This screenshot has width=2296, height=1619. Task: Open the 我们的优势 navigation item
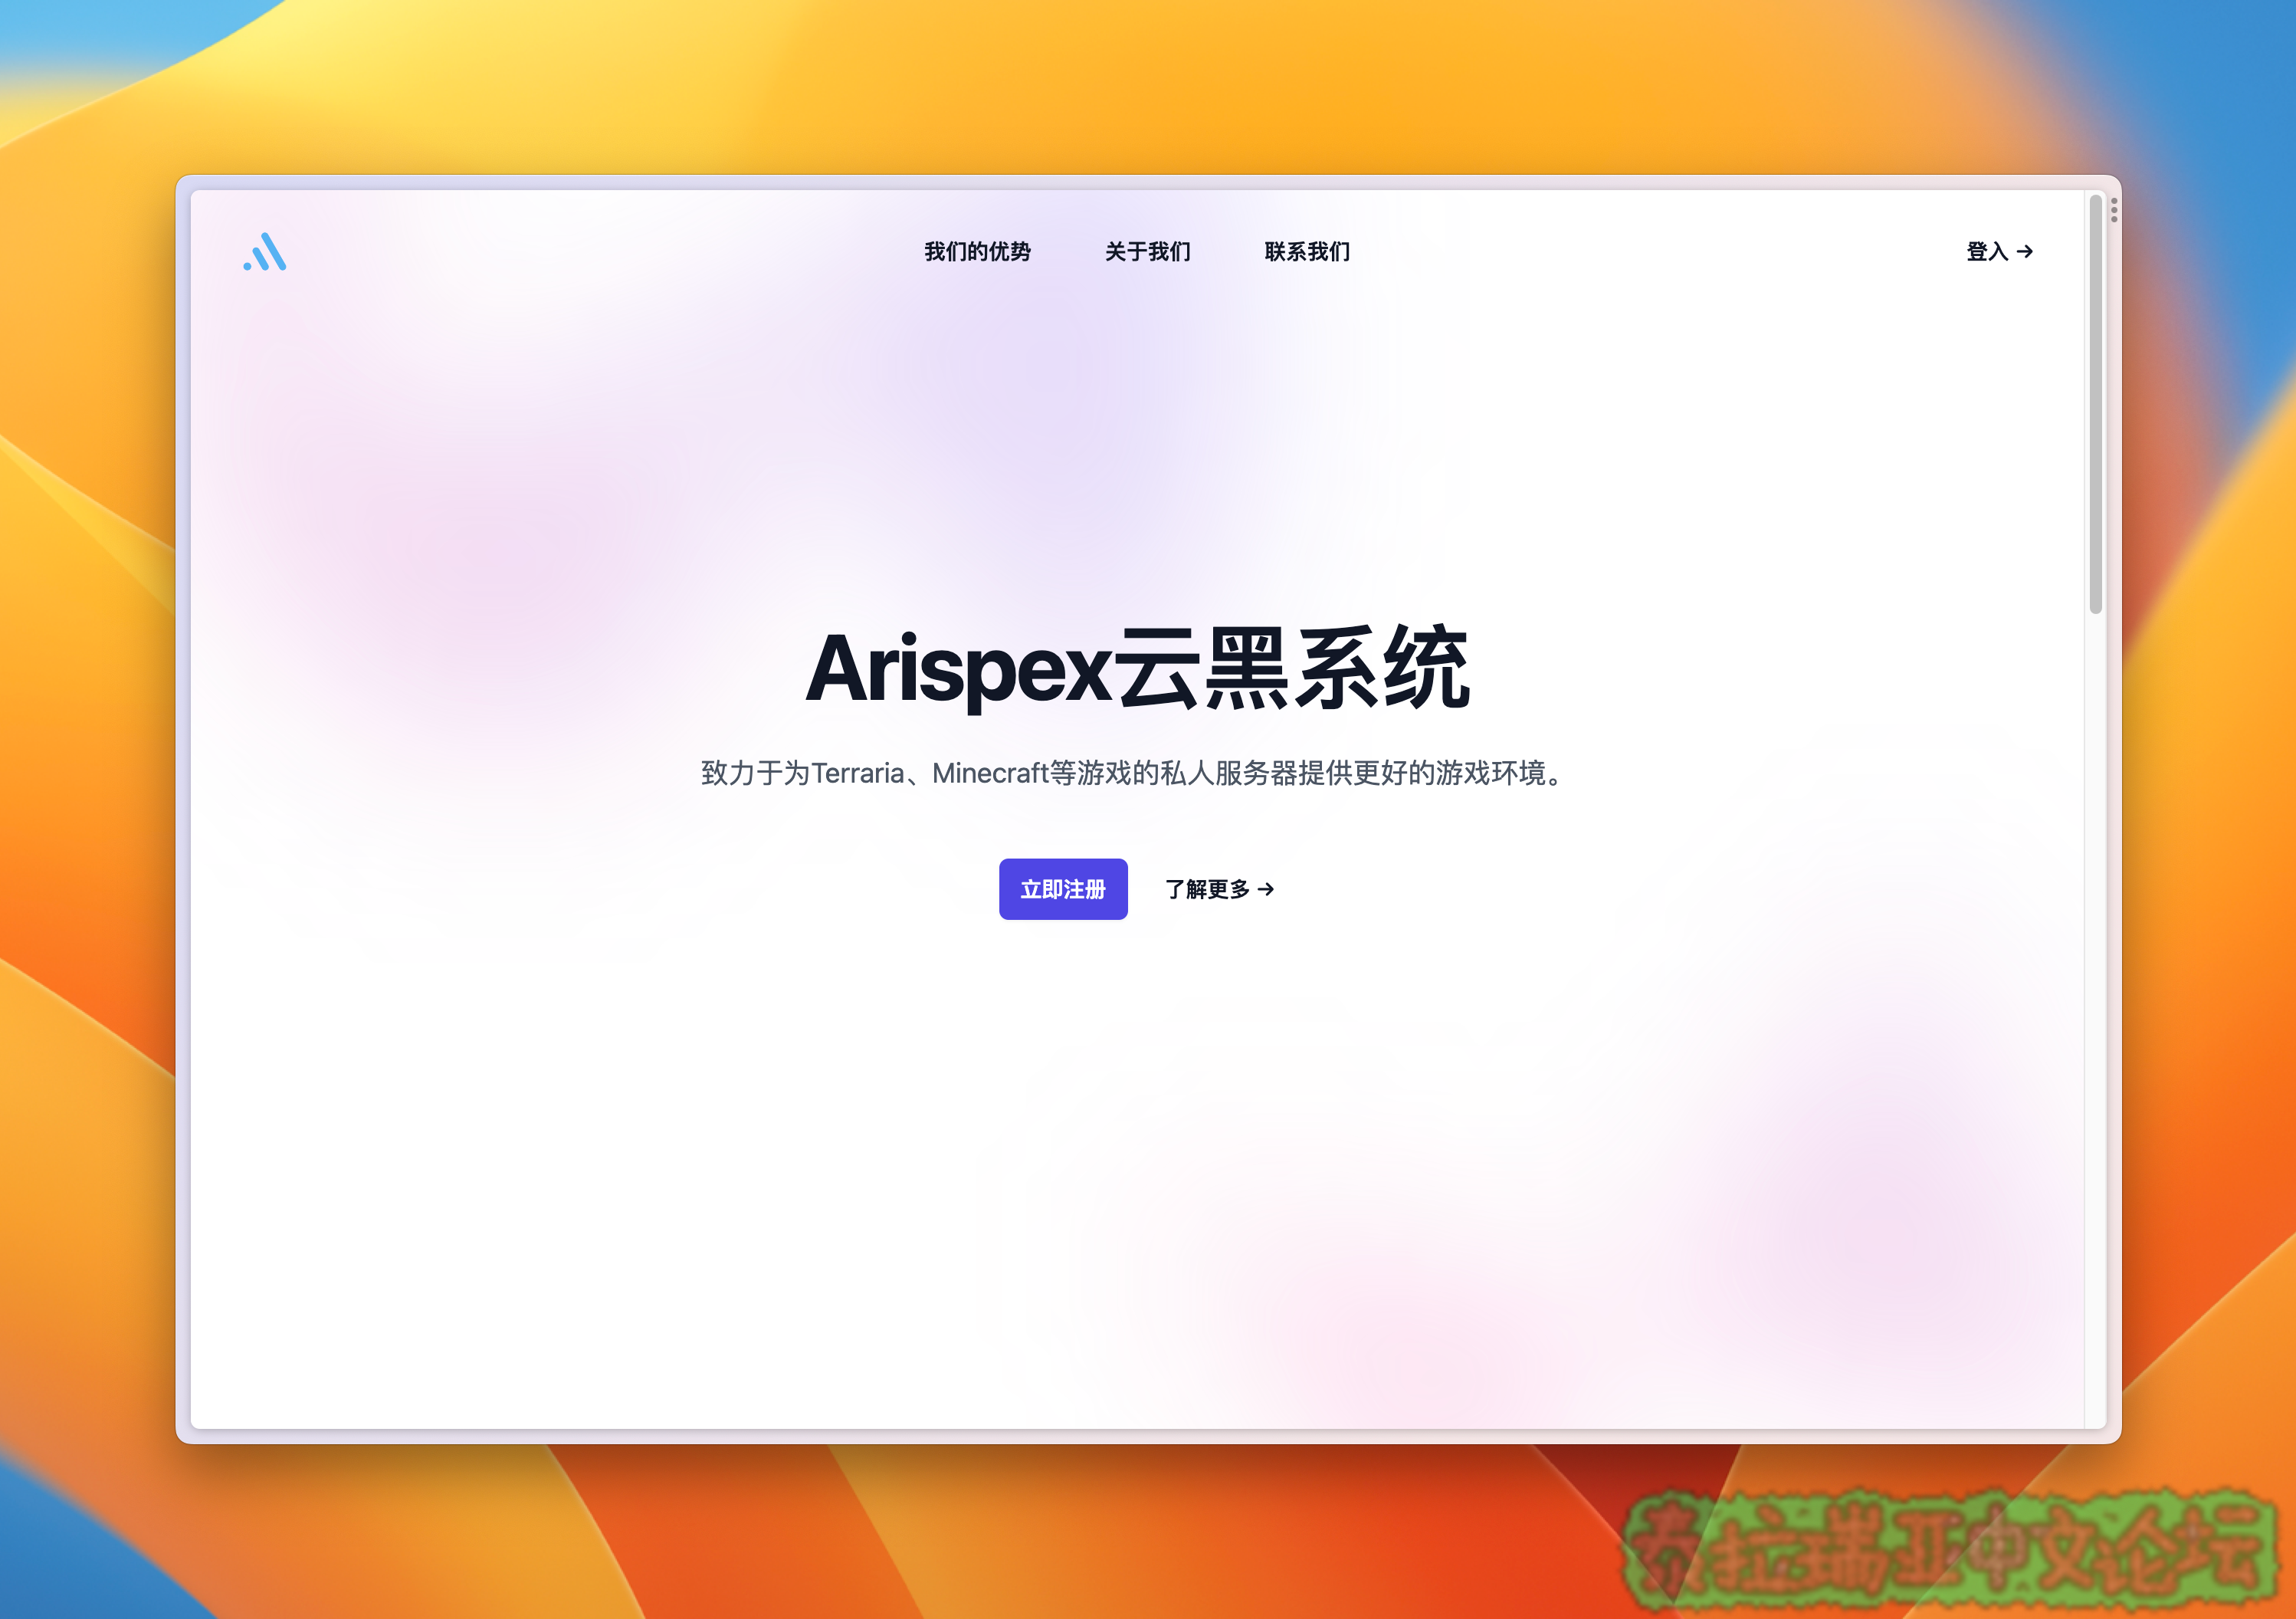tap(977, 251)
